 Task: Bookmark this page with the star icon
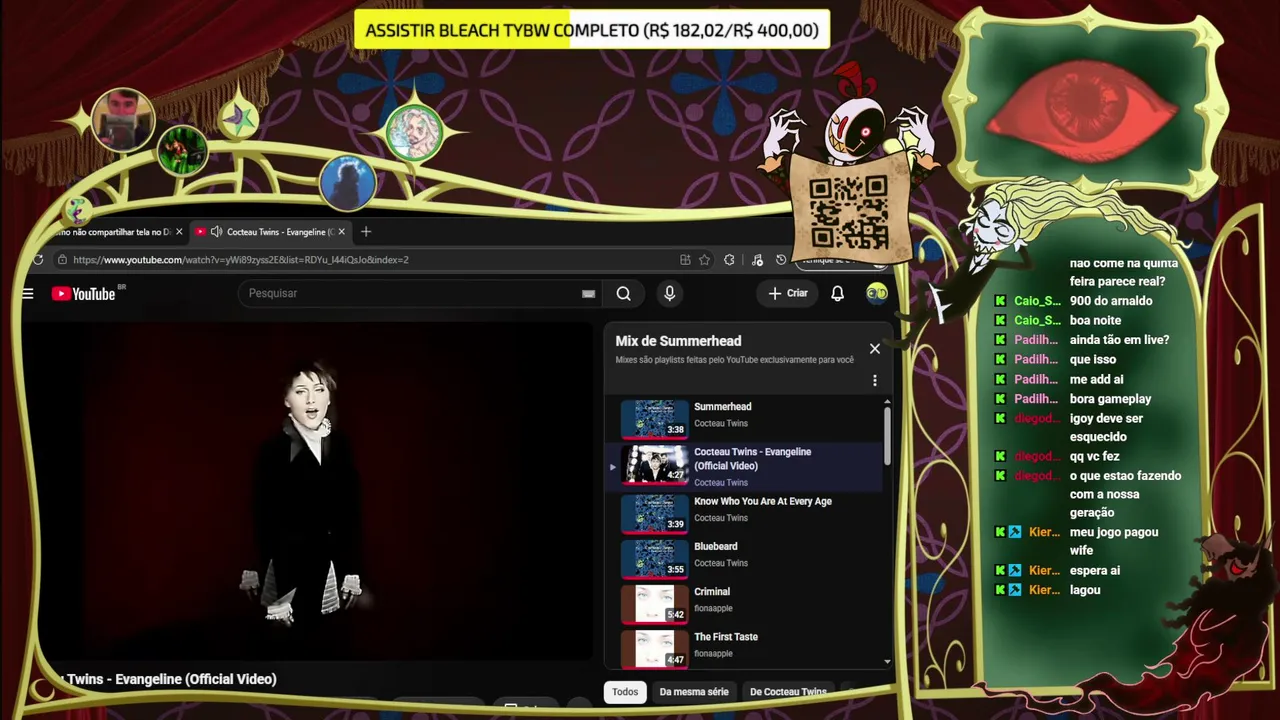[x=705, y=260]
